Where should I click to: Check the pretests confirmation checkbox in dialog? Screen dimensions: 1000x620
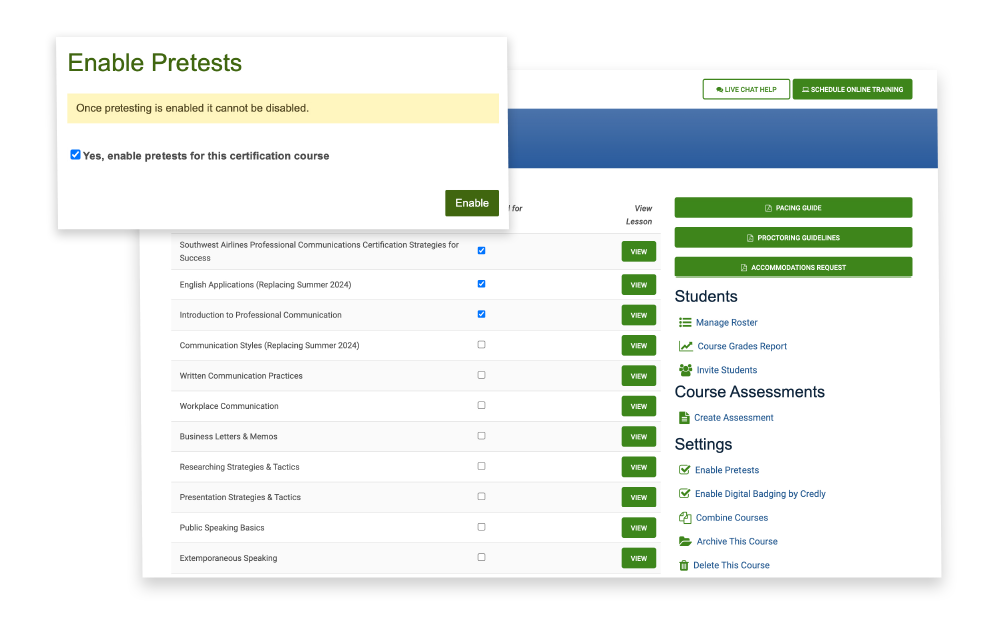pos(75,155)
